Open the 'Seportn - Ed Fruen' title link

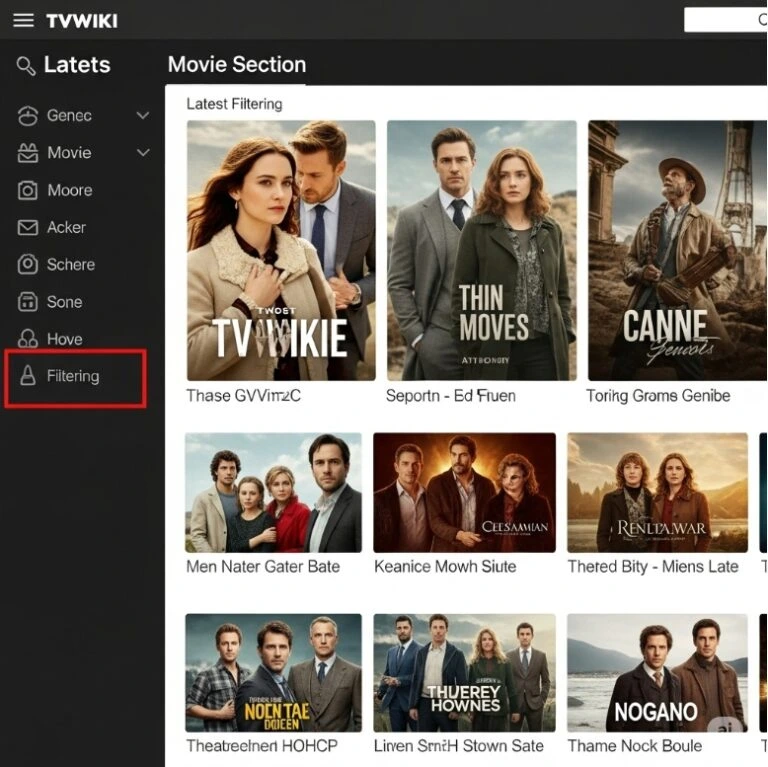[x=451, y=396]
